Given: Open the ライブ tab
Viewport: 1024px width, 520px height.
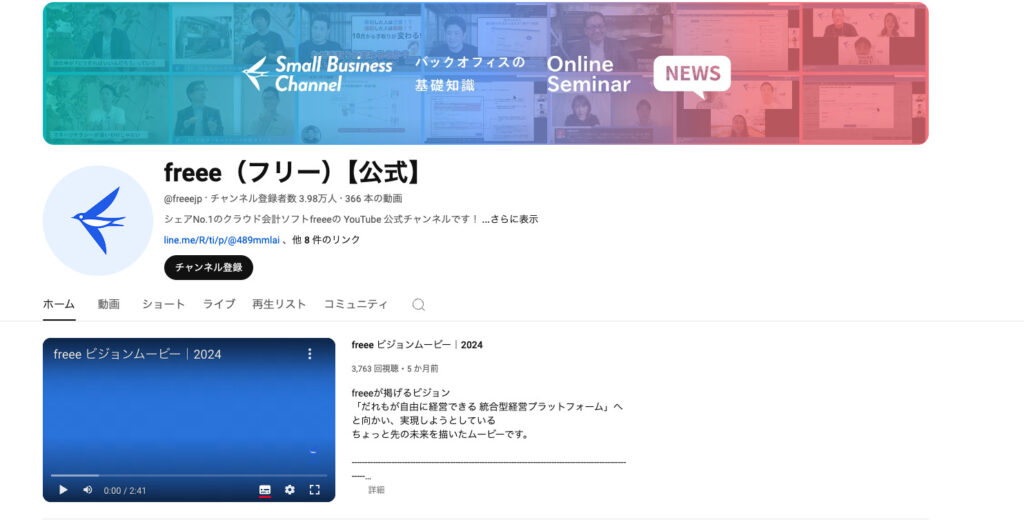Looking at the screenshot, I should click(x=219, y=304).
